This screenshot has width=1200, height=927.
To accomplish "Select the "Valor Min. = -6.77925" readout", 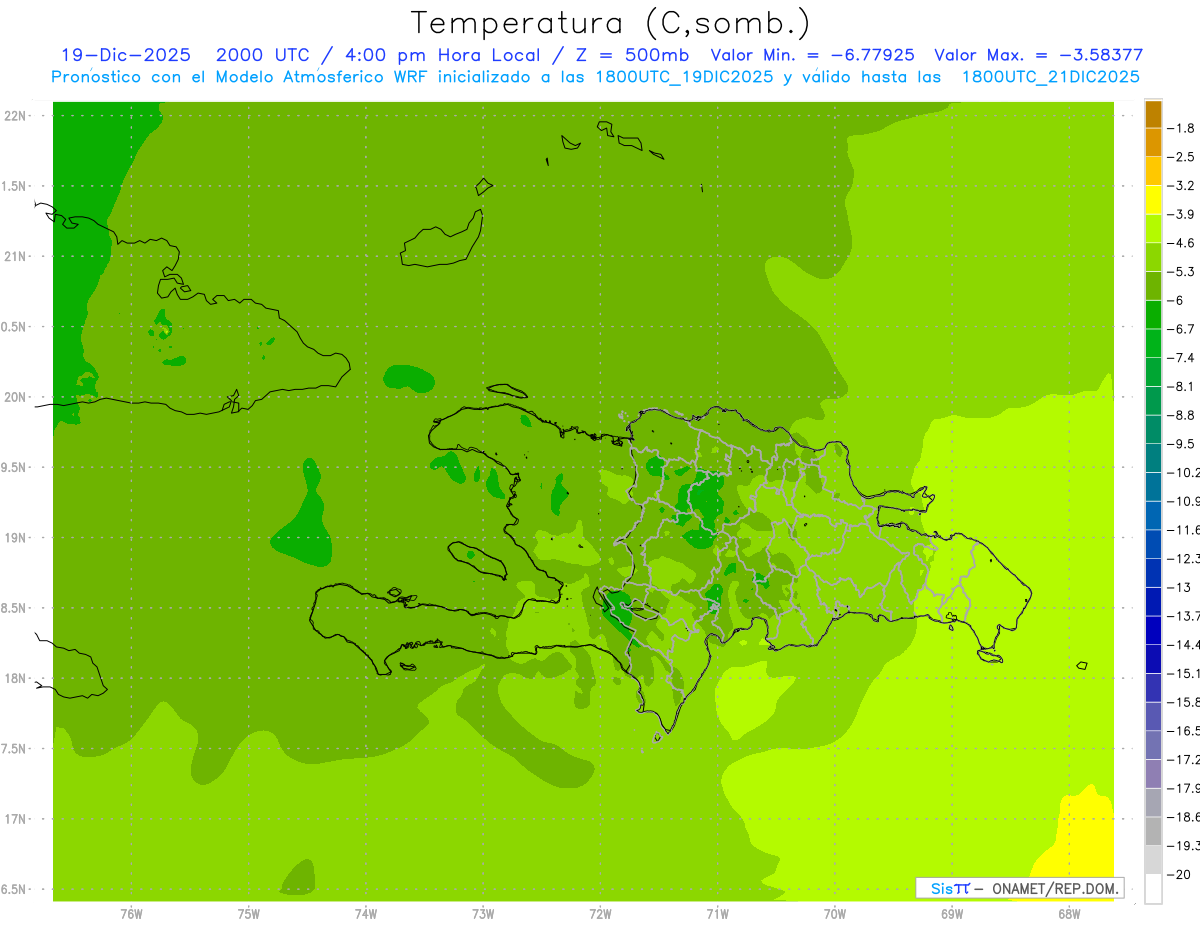I will point(812,56).
